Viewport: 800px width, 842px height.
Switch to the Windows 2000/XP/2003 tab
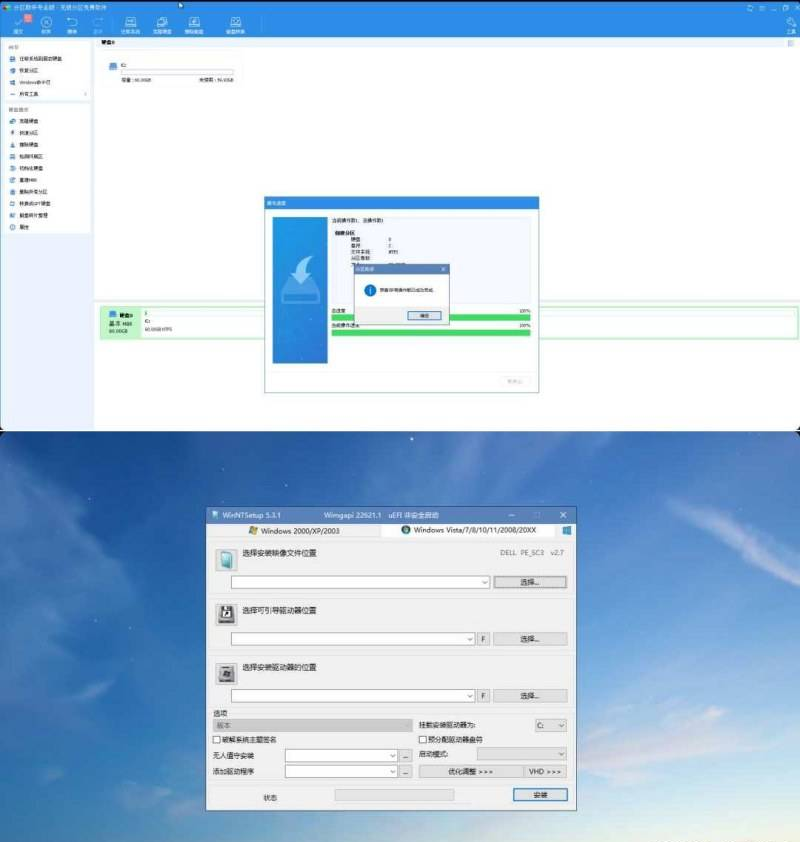point(294,531)
